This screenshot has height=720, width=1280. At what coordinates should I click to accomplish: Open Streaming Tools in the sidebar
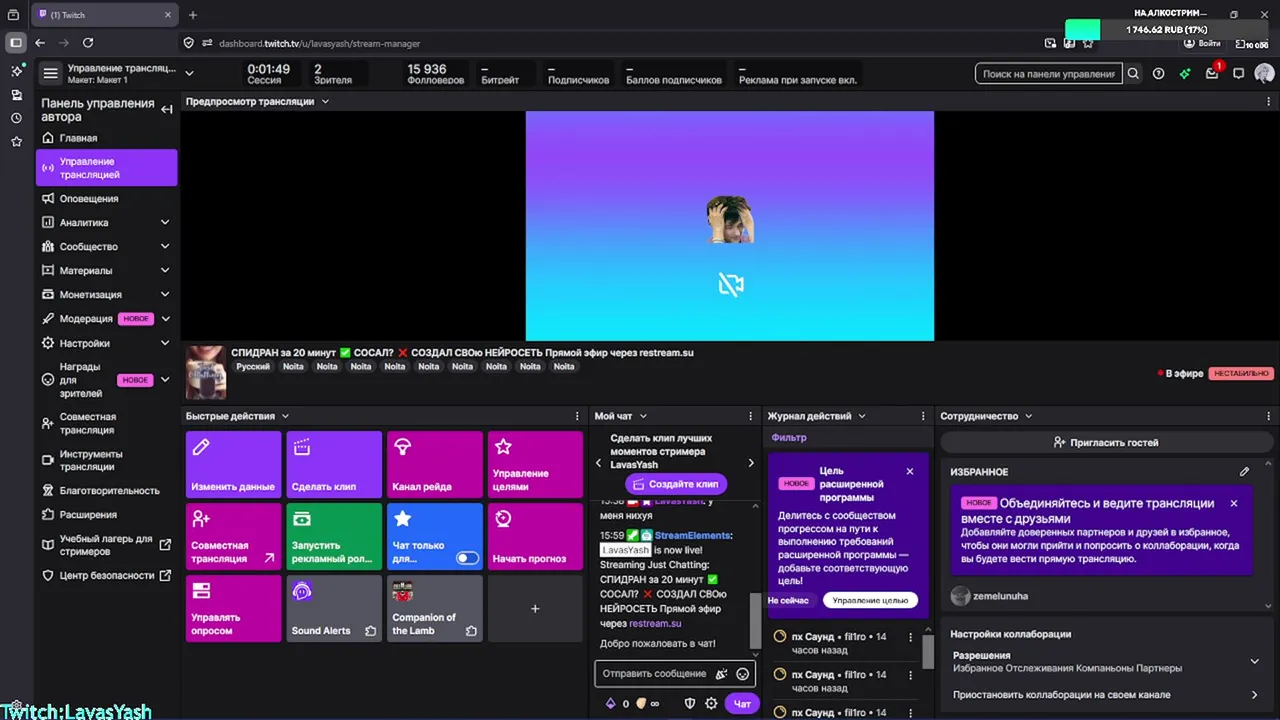point(106,460)
